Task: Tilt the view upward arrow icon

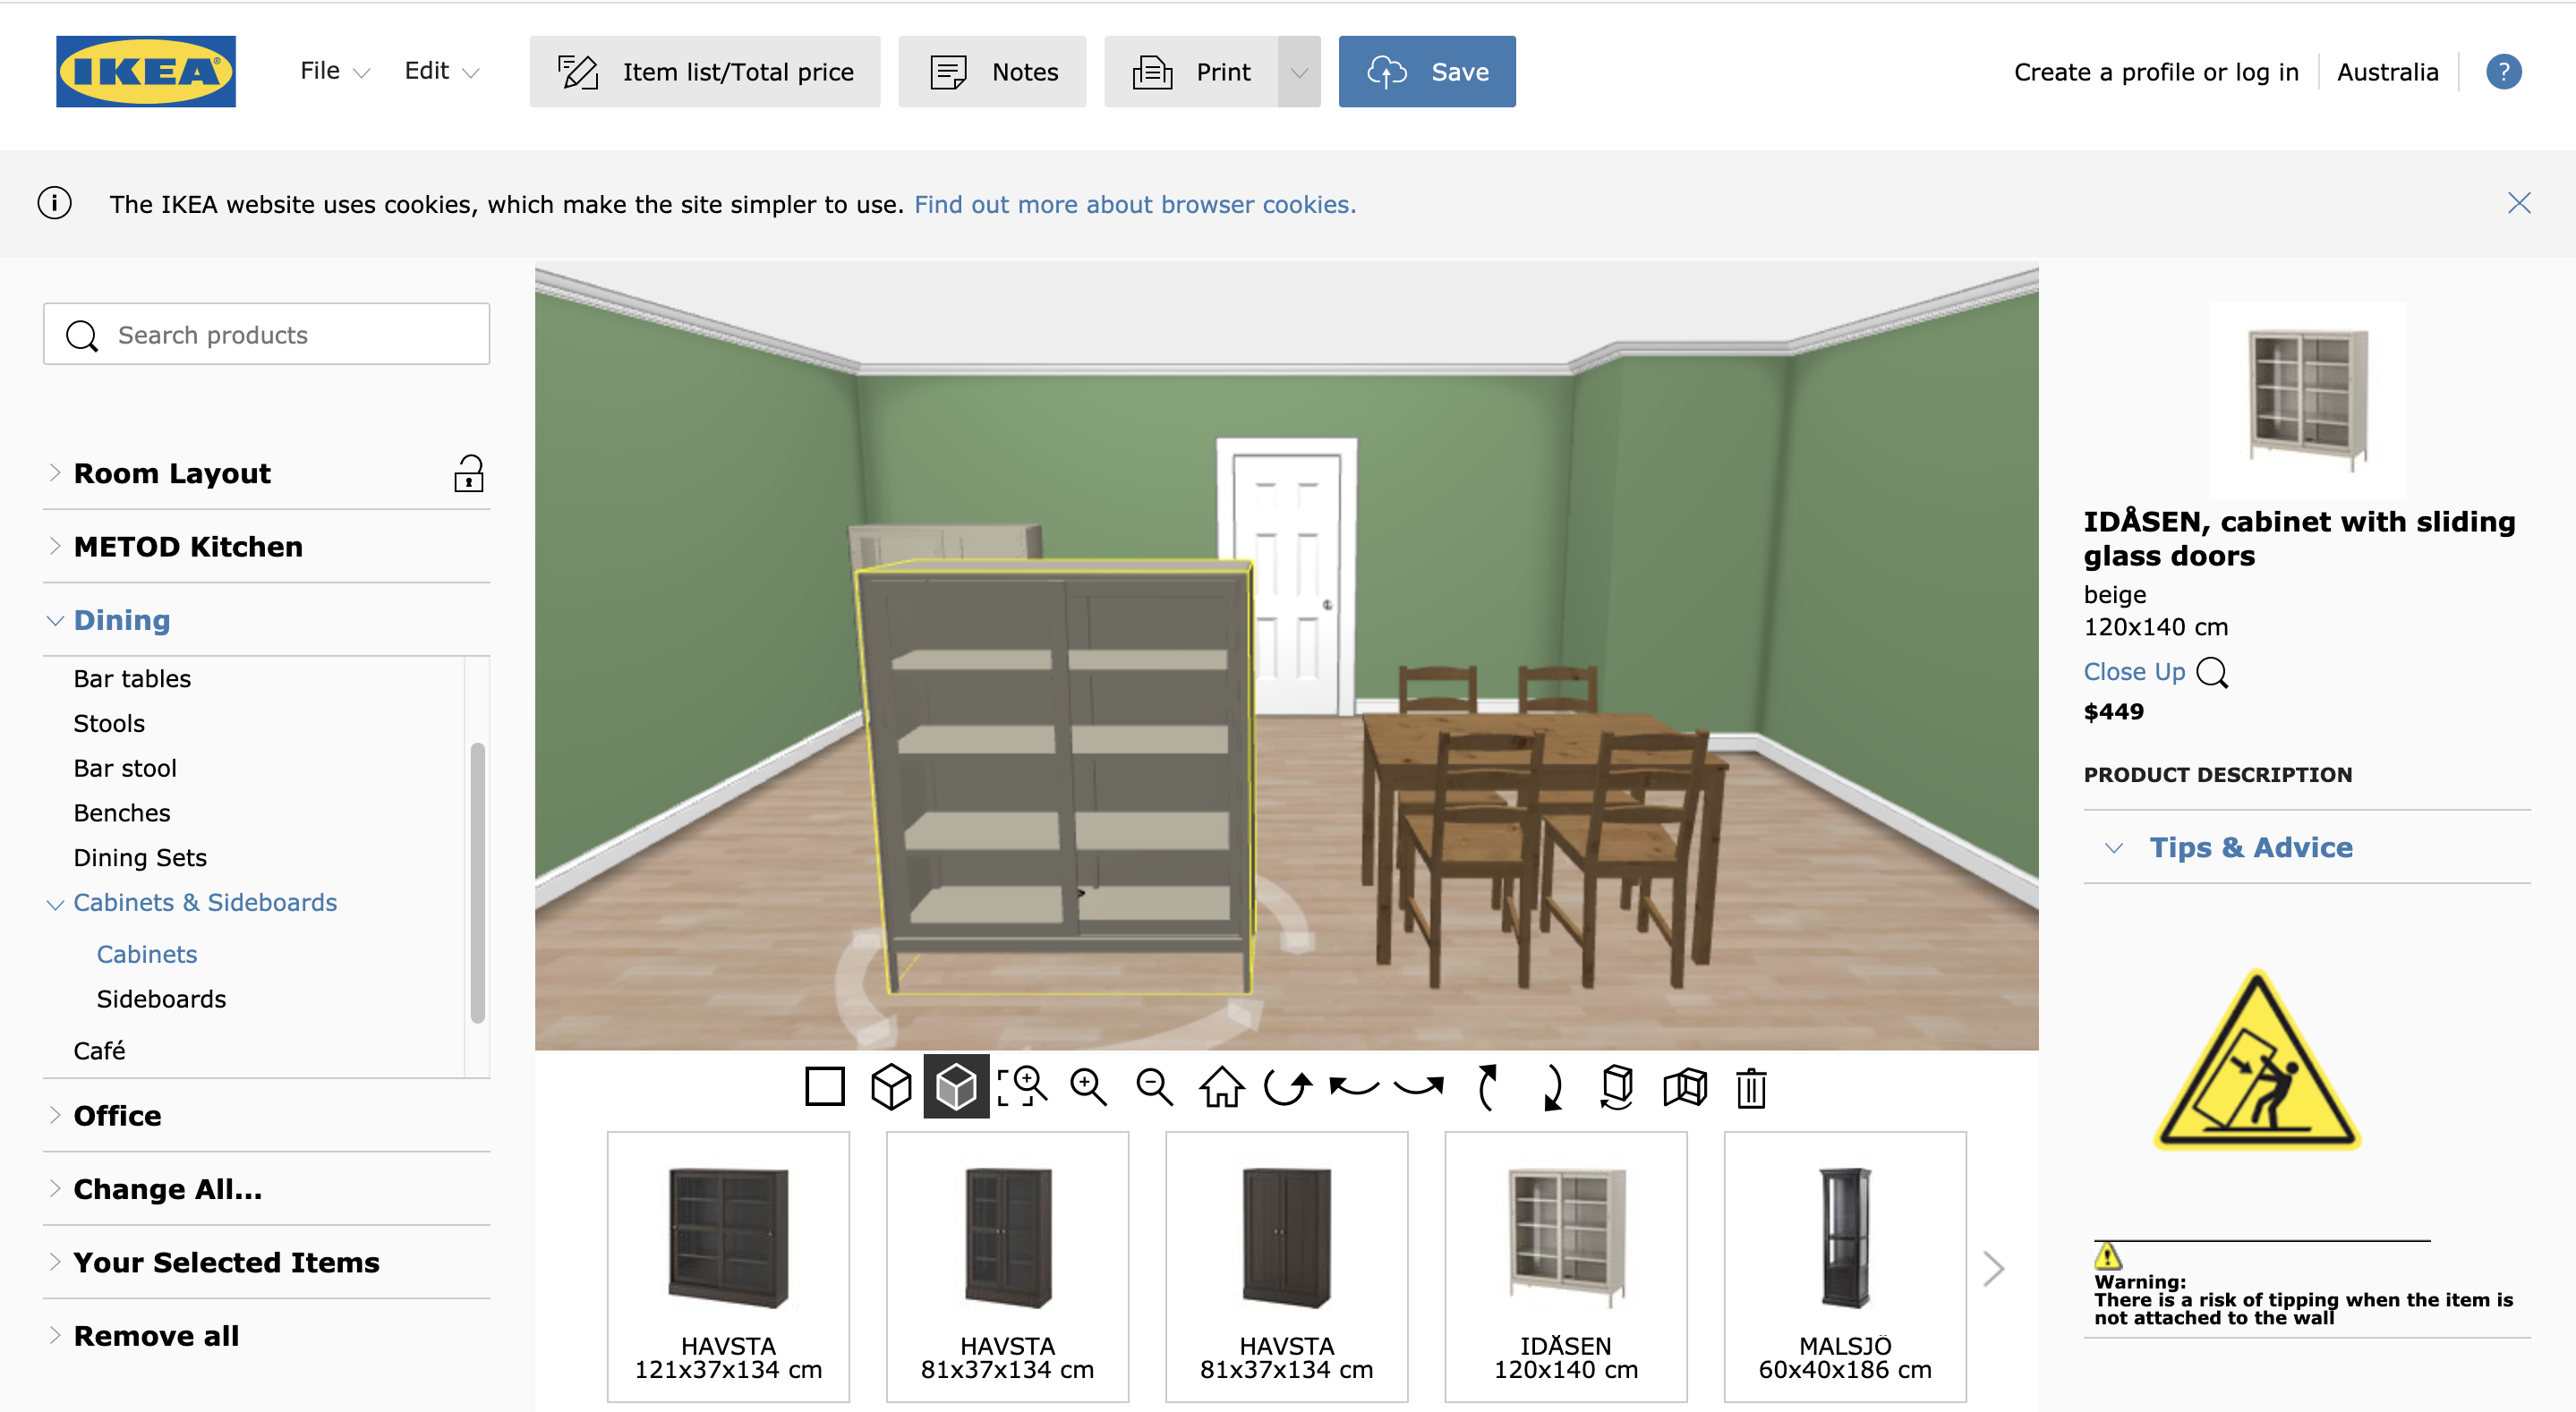Action: point(1486,1087)
